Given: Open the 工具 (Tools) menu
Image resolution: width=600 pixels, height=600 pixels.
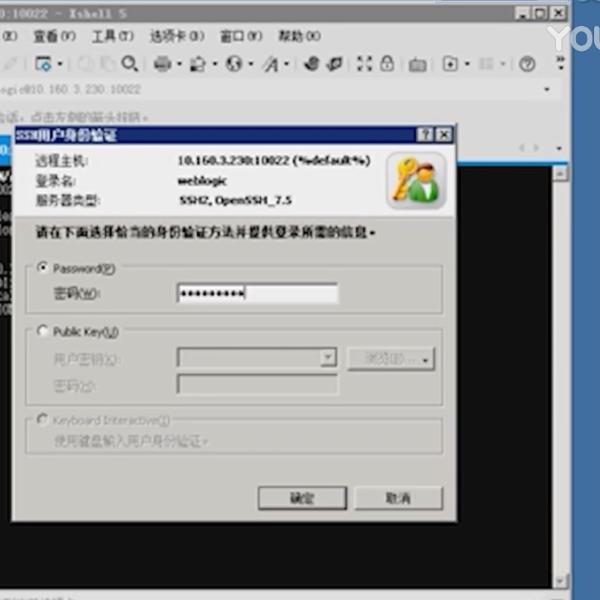Looking at the screenshot, I should pyautogui.click(x=111, y=36).
